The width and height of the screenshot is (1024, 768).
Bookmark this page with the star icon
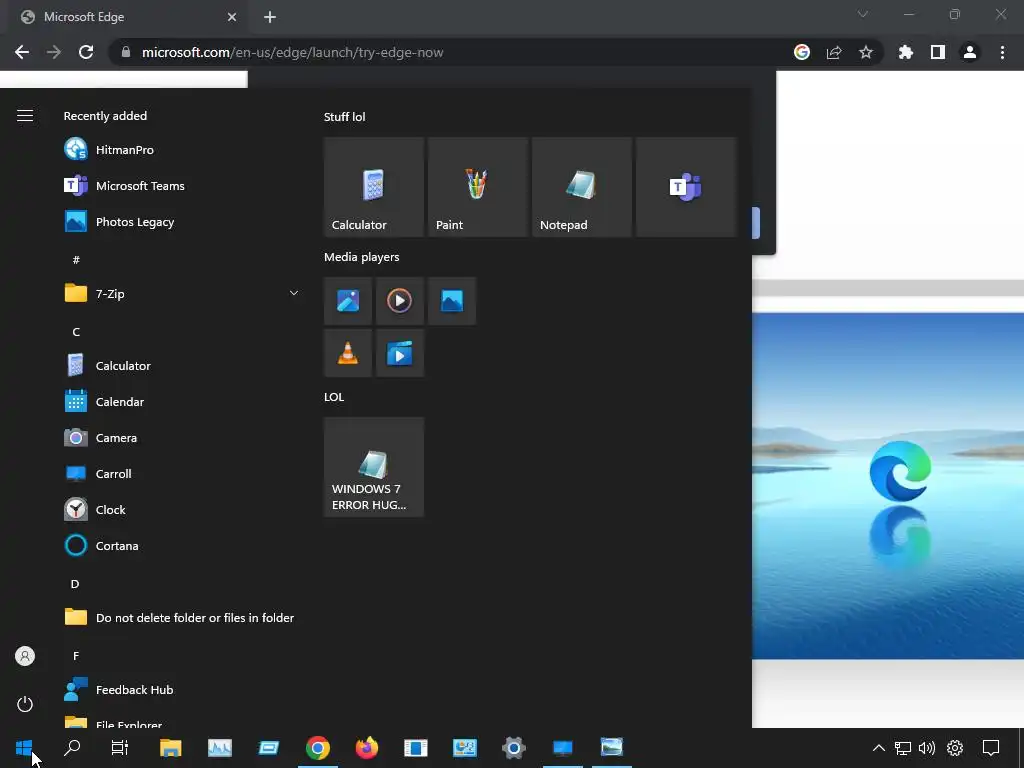click(866, 52)
